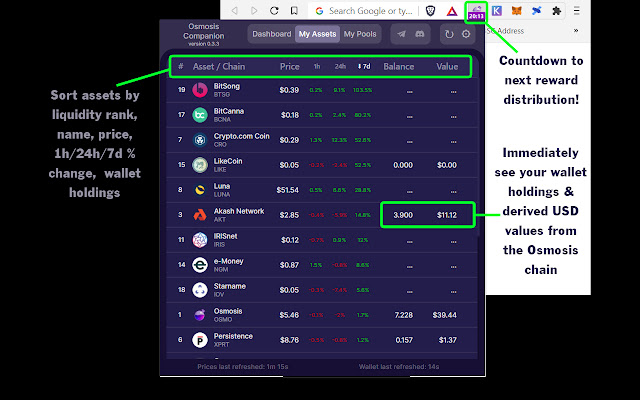Click the Persistence token logo

pyautogui.click(x=200, y=340)
